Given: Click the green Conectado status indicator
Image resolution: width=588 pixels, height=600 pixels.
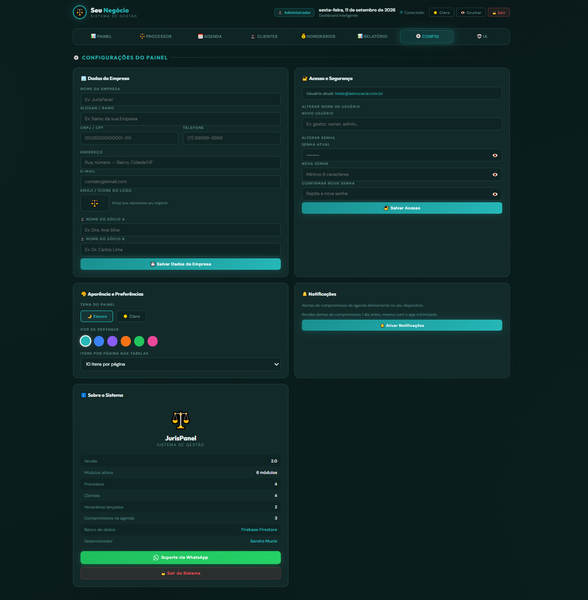Looking at the screenshot, I should coord(412,13).
